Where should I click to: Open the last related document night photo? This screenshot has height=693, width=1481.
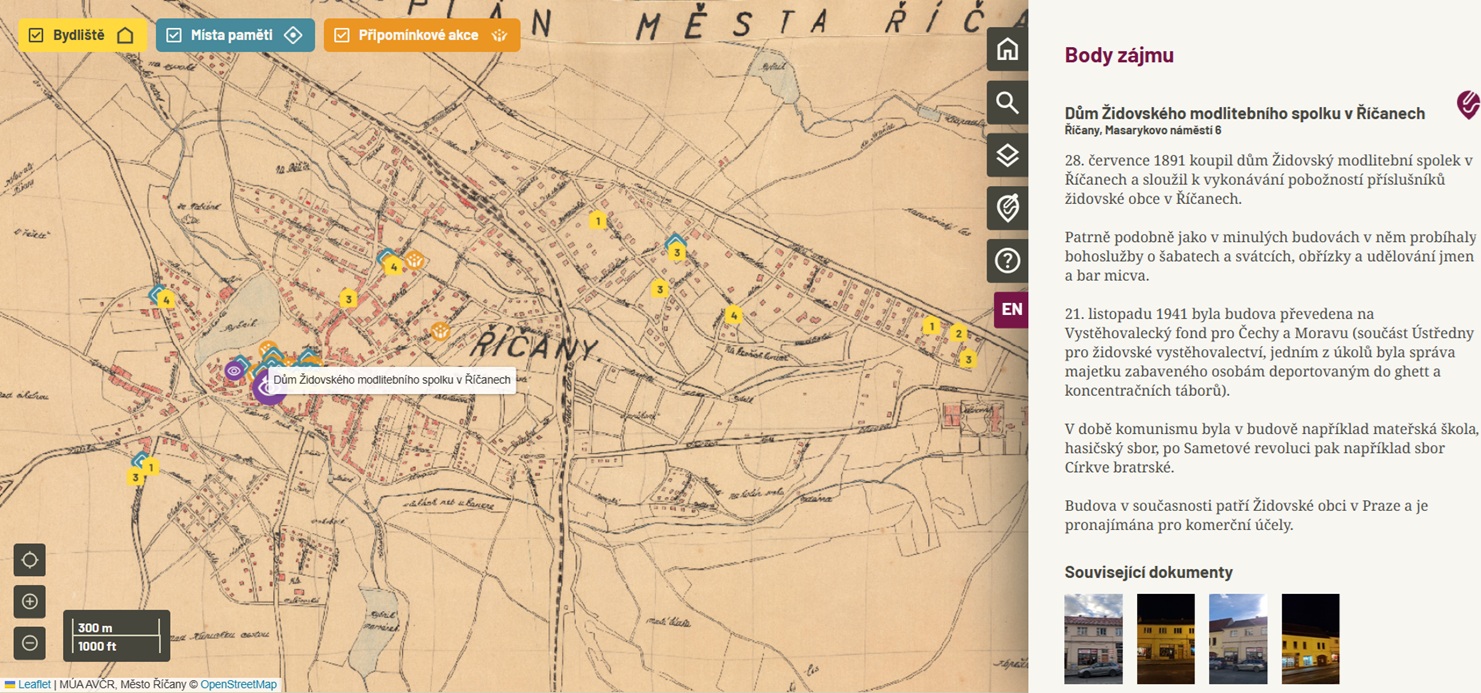pos(1310,638)
